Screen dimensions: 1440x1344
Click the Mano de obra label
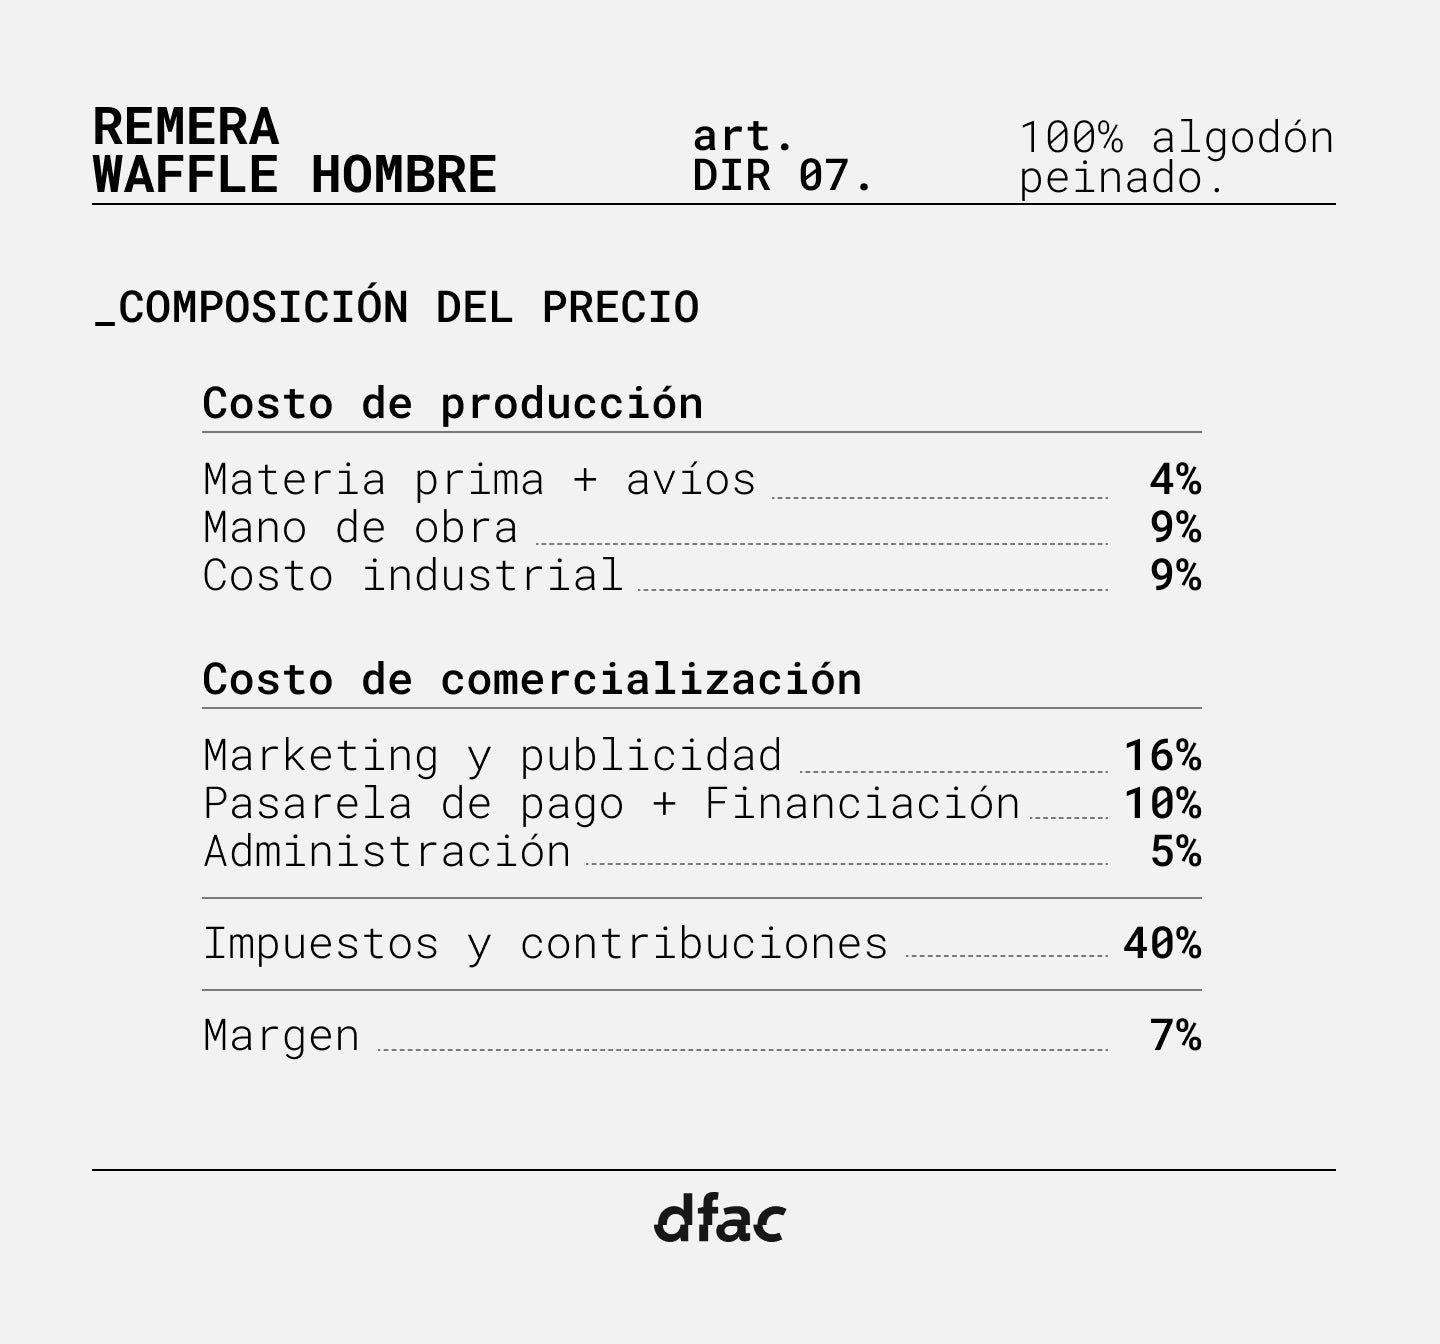pyautogui.click(x=360, y=528)
